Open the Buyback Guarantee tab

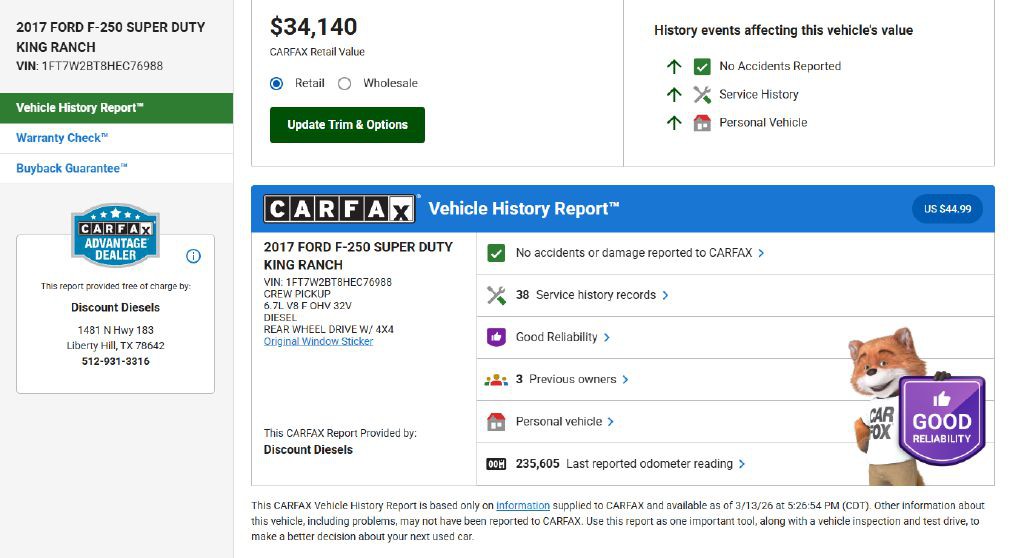coord(72,168)
